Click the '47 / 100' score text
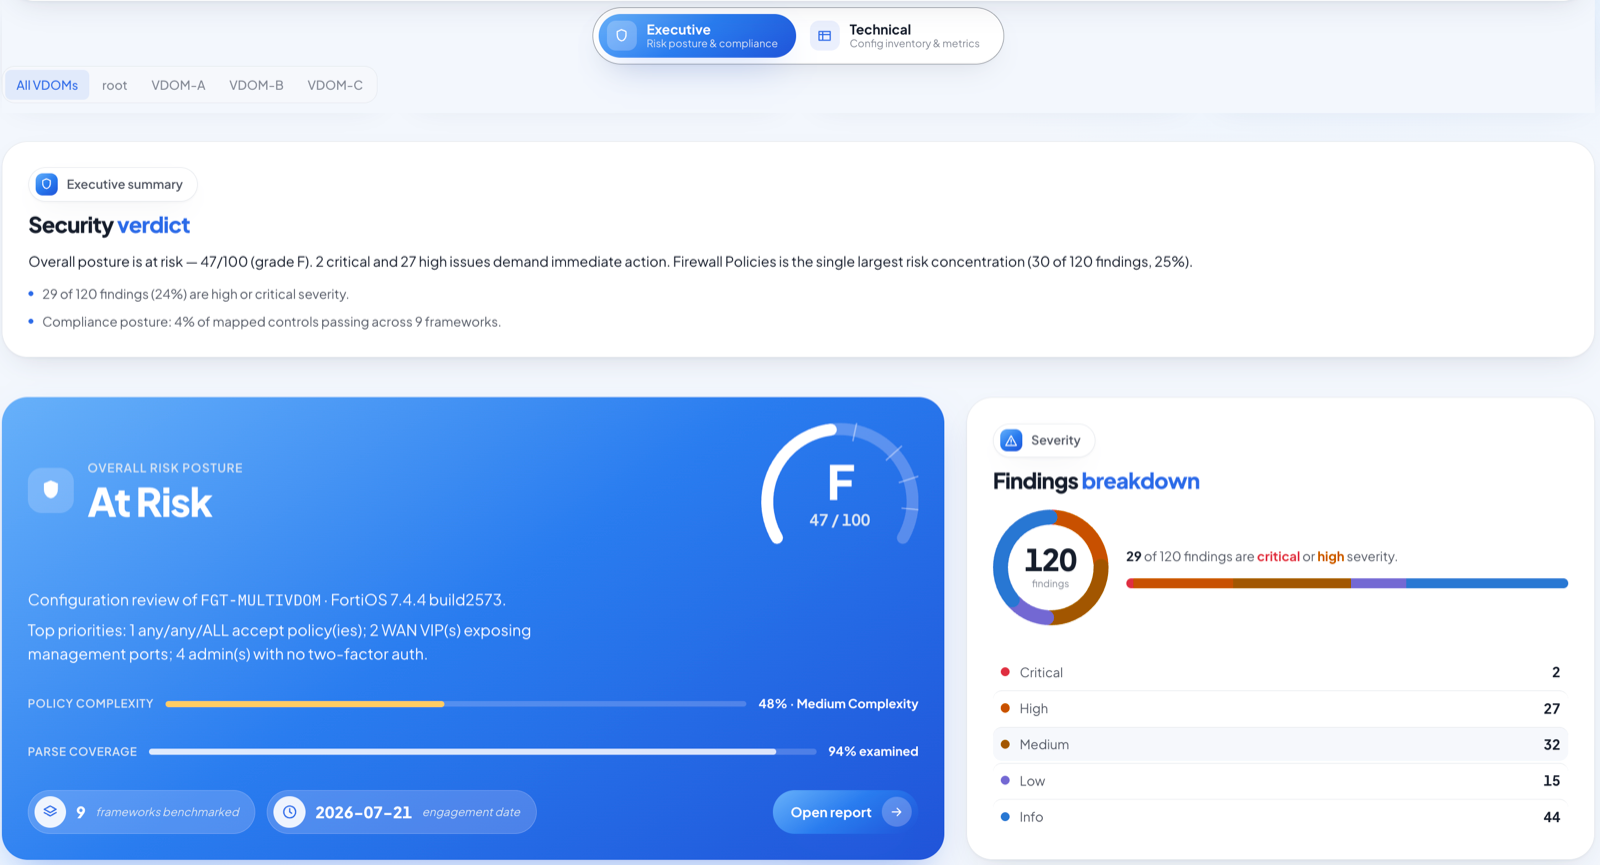 point(840,520)
